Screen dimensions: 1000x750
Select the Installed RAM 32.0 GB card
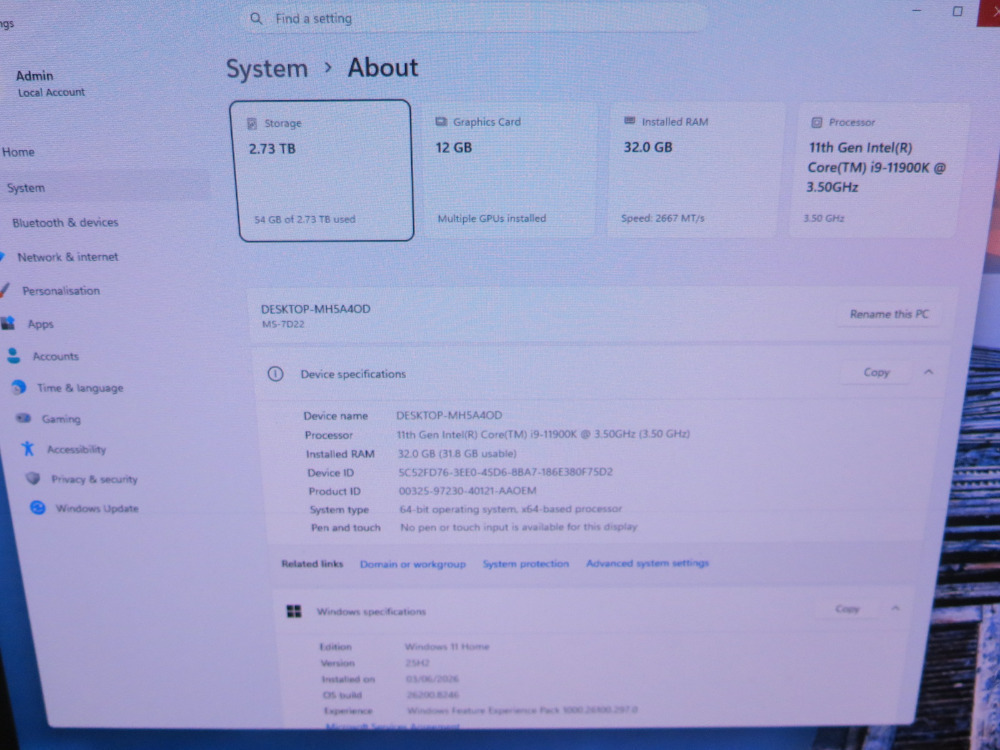(695, 171)
